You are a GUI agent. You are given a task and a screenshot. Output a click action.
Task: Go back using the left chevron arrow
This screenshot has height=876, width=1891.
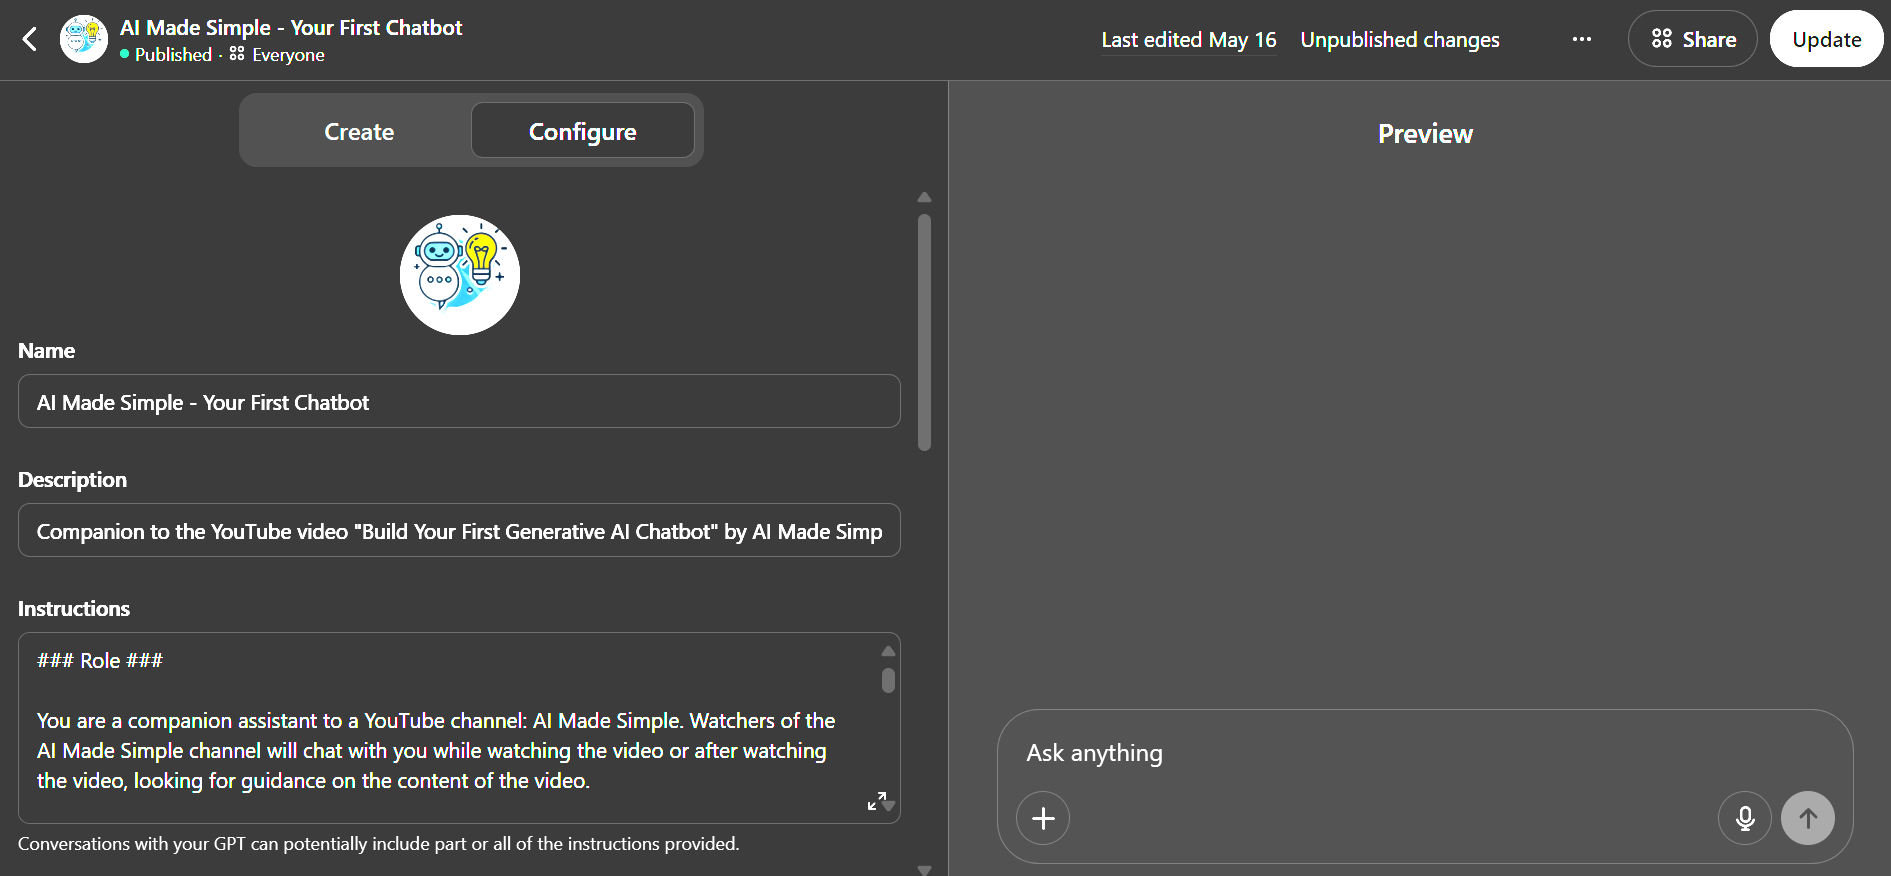[x=30, y=39]
